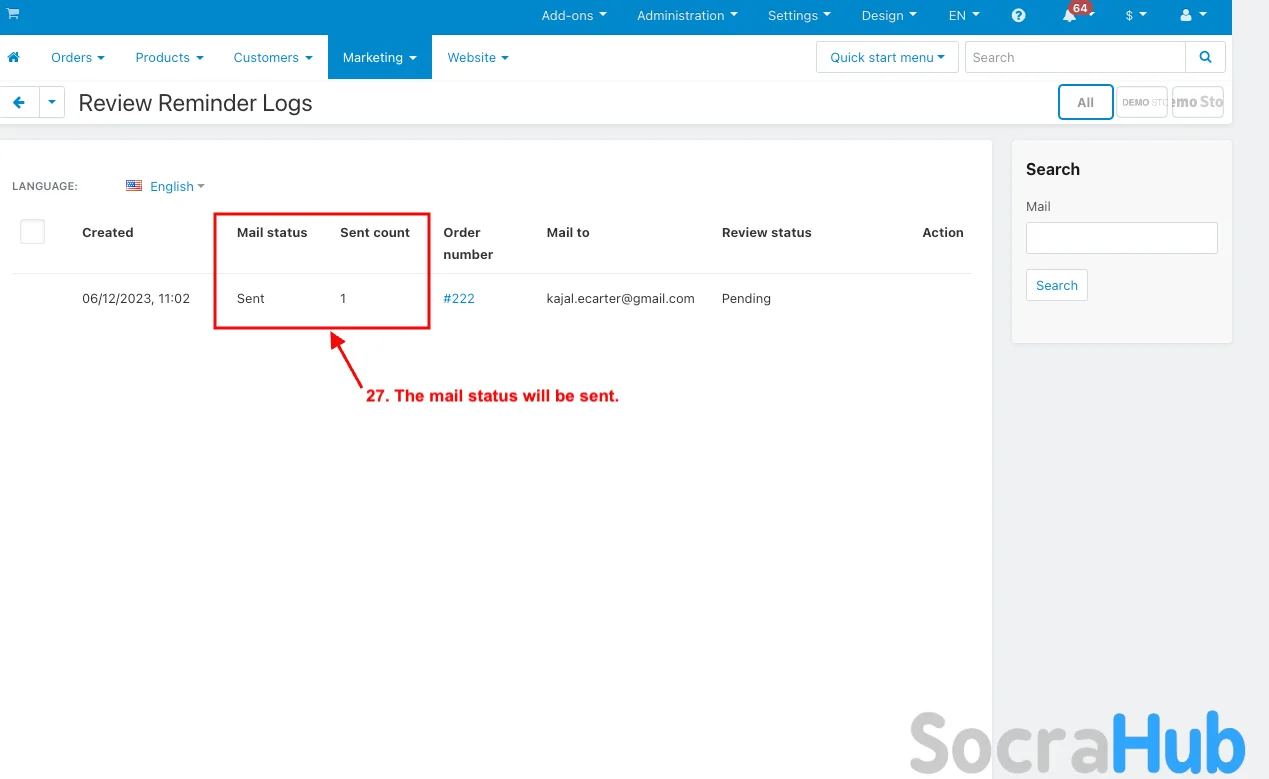Click the US flag language icon
Image resolution: width=1269 pixels, height=779 pixels.
point(134,186)
